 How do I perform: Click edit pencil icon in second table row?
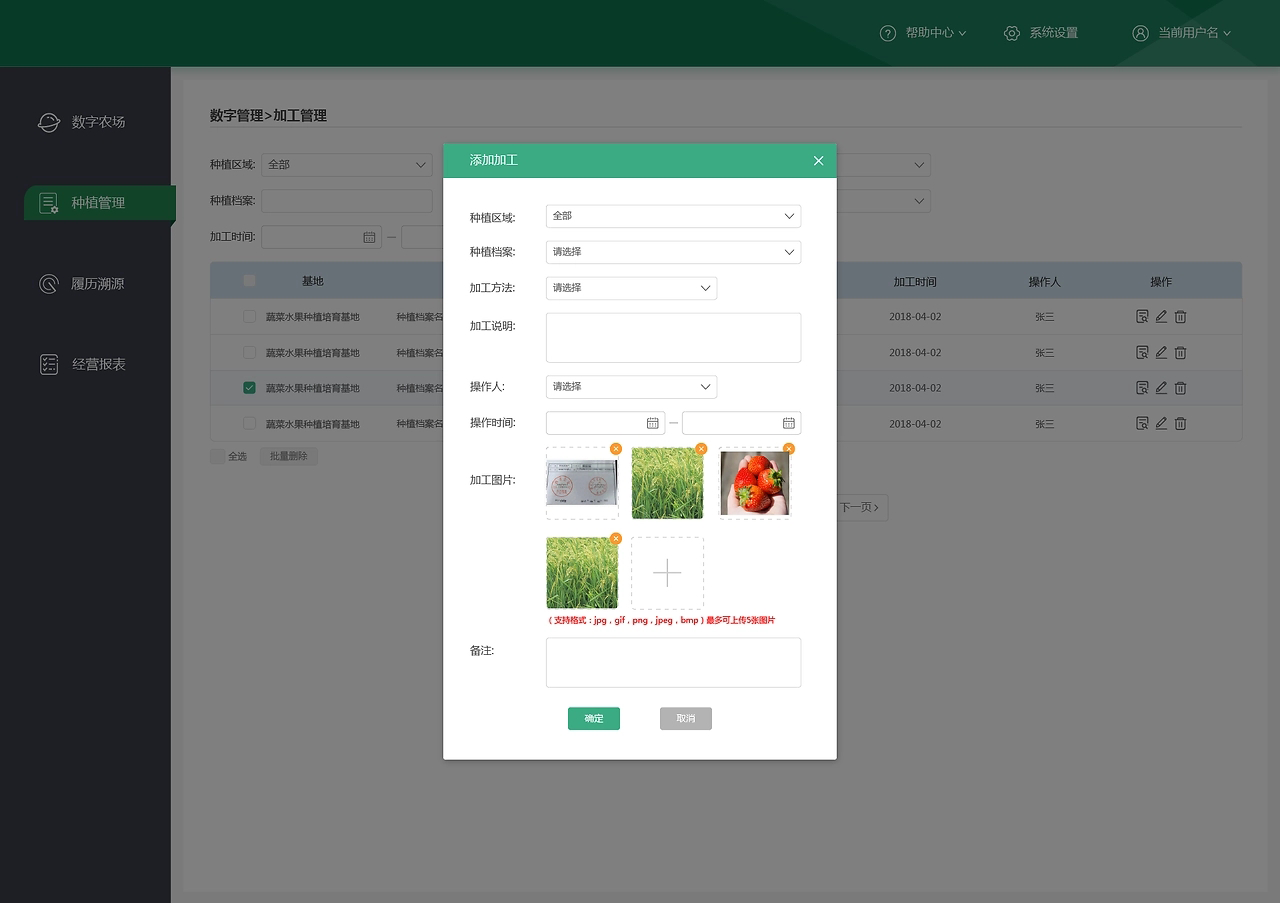pyautogui.click(x=1161, y=353)
